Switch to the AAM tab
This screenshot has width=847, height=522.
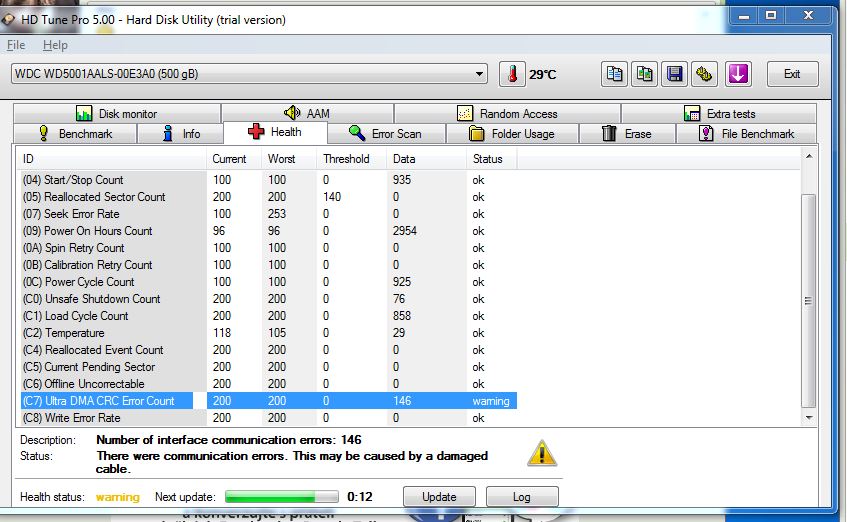point(307,113)
